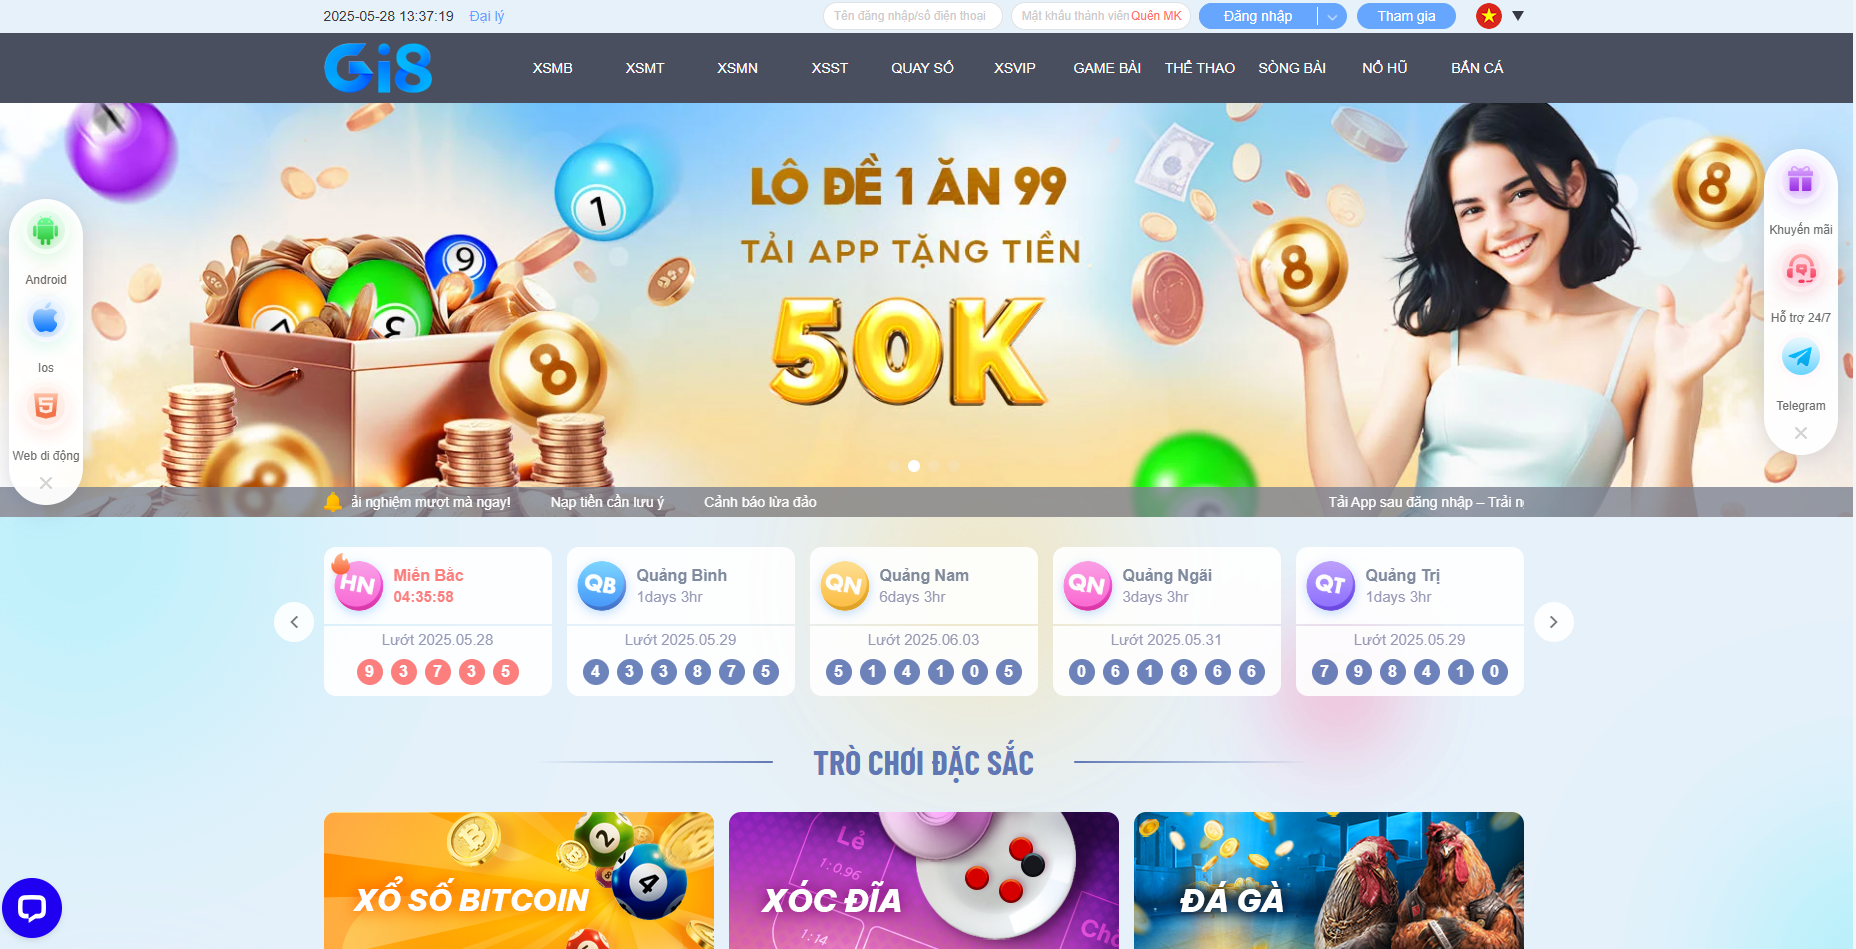
Task: Open the Telegram icon
Action: pos(1801,357)
